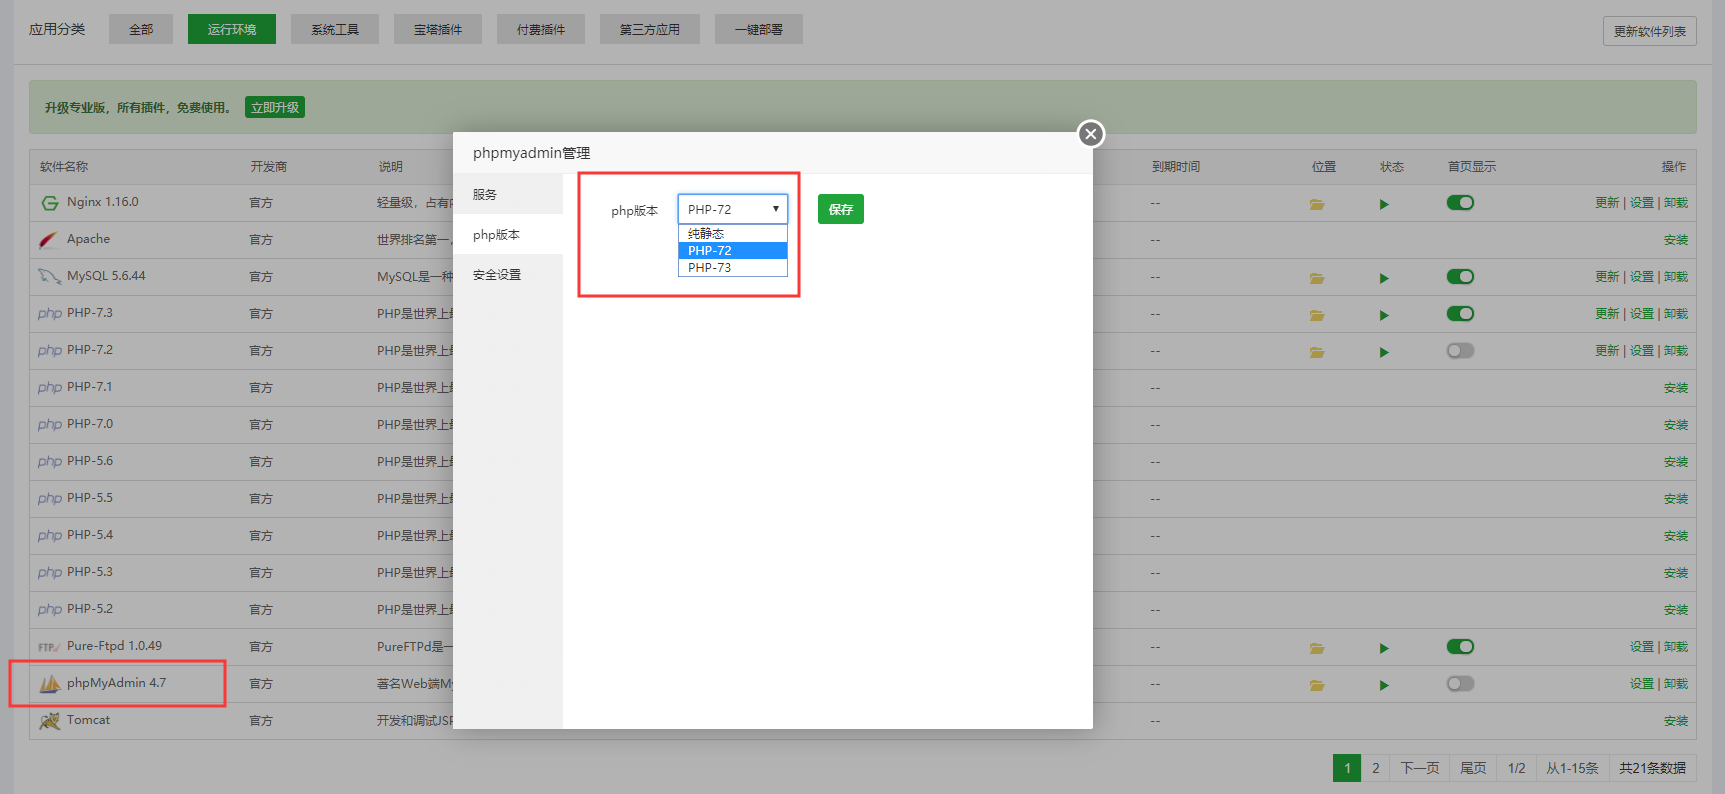Open folder location for MySQL row
The height and width of the screenshot is (794, 1725).
1317,278
